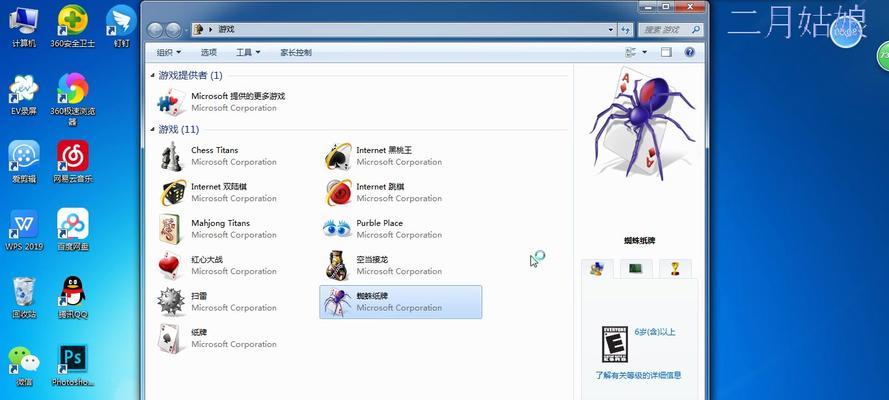Open the 360安全卫士 desktop icon
Image resolution: width=889 pixels, height=400 pixels.
pos(73,27)
